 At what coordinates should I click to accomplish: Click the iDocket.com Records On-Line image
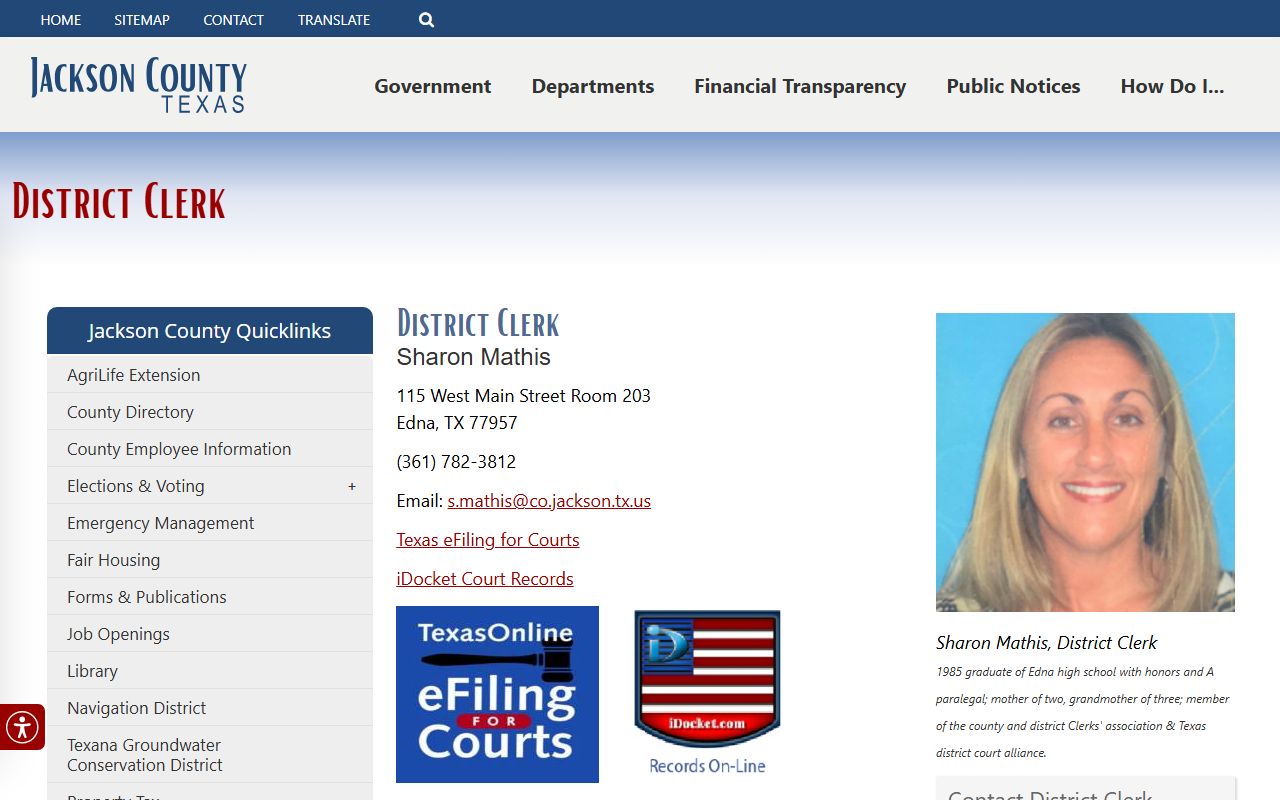click(x=707, y=693)
